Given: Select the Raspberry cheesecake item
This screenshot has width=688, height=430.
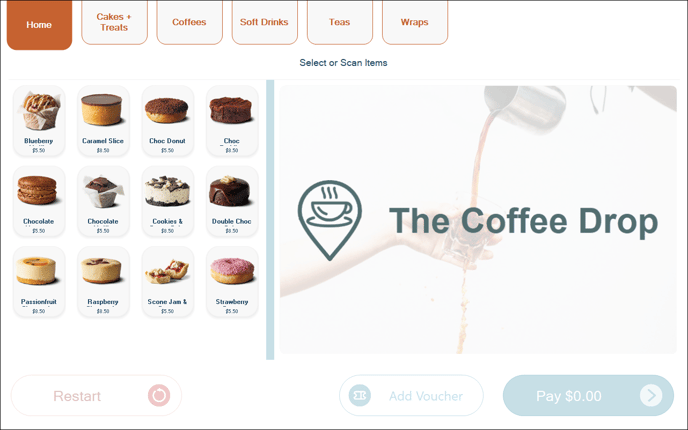Looking at the screenshot, I should pyautogui.click(x=103, y=282).
